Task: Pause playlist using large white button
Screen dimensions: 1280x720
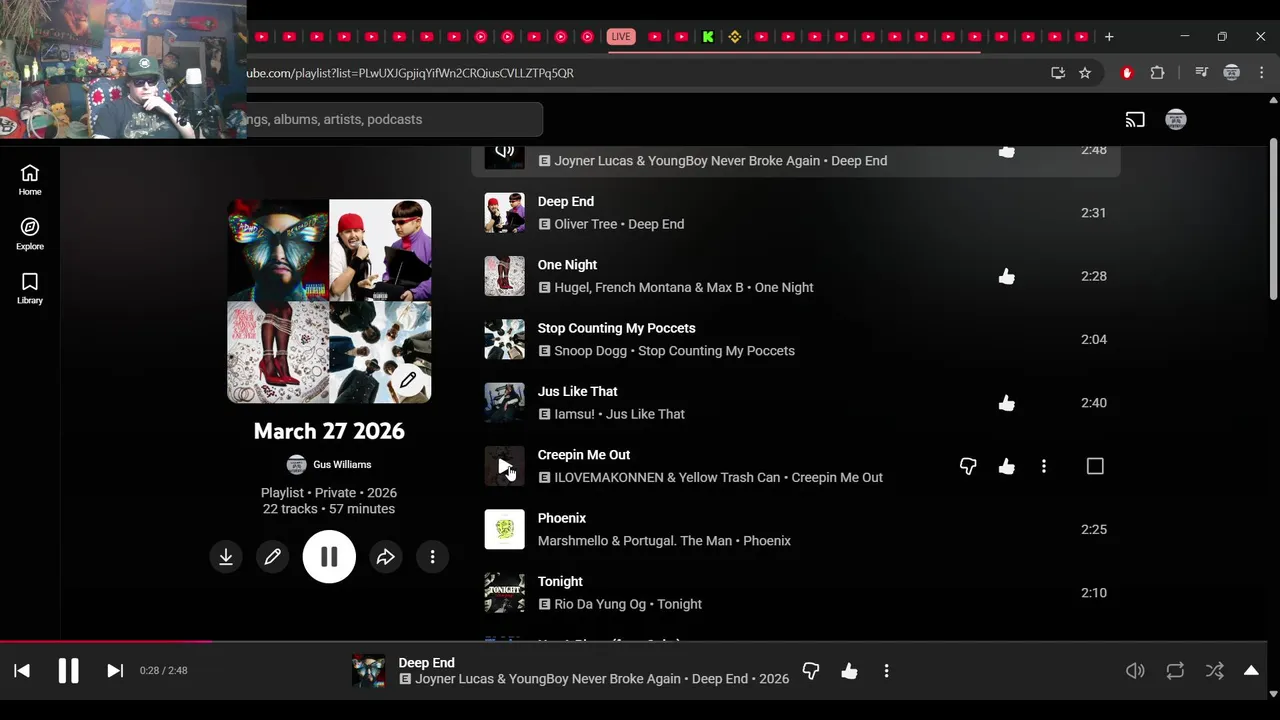Action: point(329,557)
